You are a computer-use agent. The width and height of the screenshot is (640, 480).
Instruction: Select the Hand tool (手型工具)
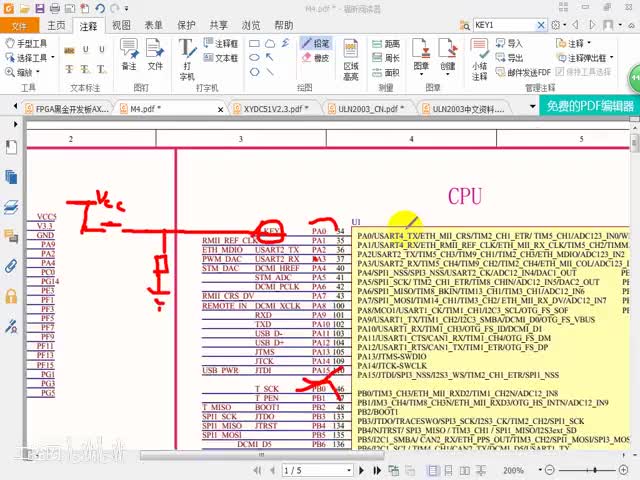click(26, 43)
